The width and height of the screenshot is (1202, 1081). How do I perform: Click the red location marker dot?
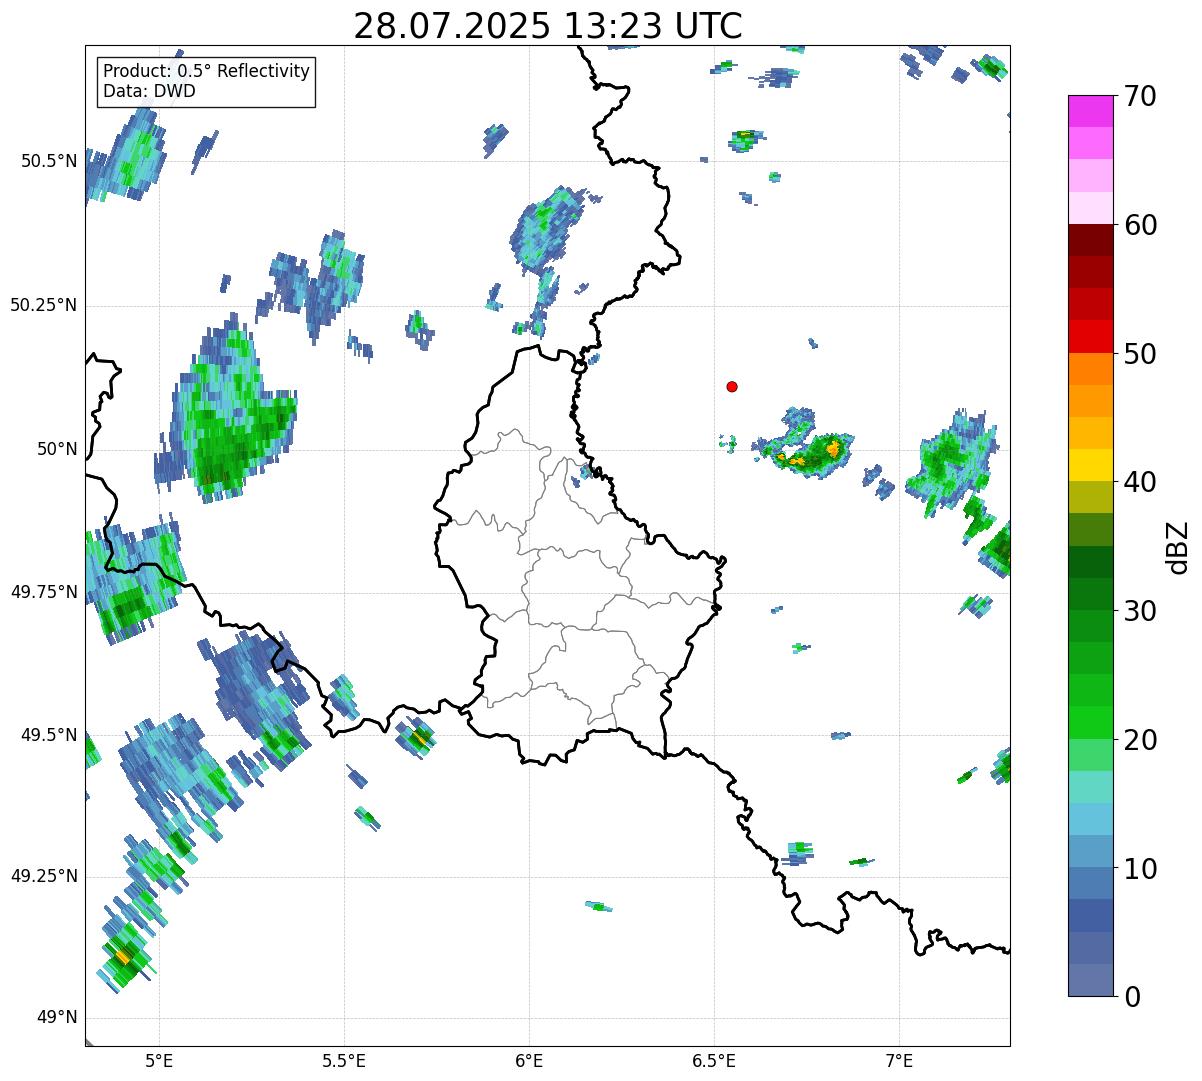tap(732, 386)
